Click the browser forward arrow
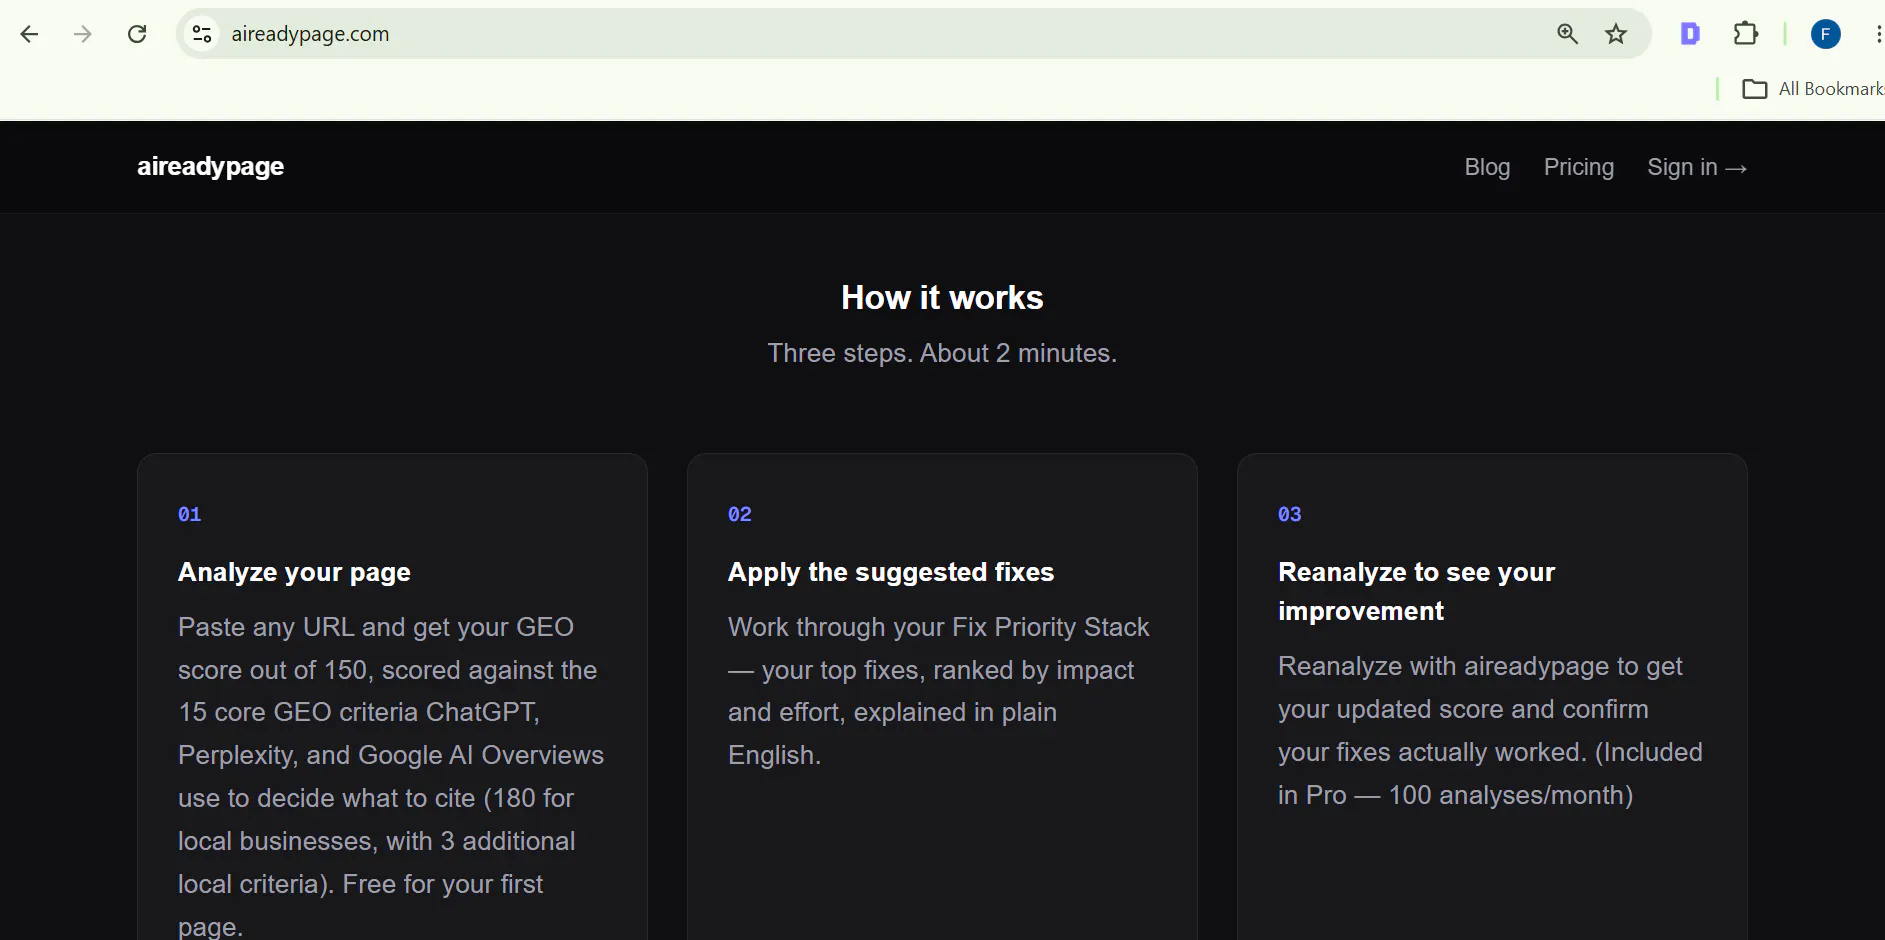Viewport: 1885px width, 940px height. pos(83,34)
